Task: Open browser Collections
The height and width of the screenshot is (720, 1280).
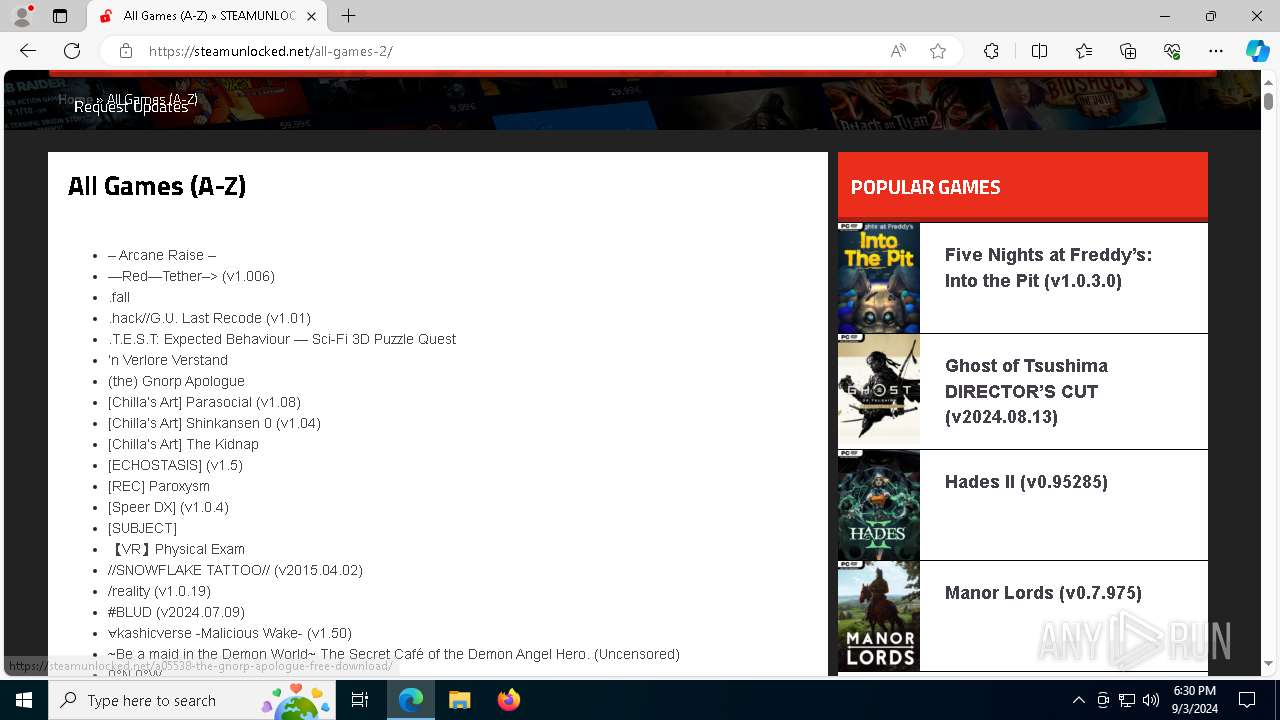Action: pos(1128,51)
